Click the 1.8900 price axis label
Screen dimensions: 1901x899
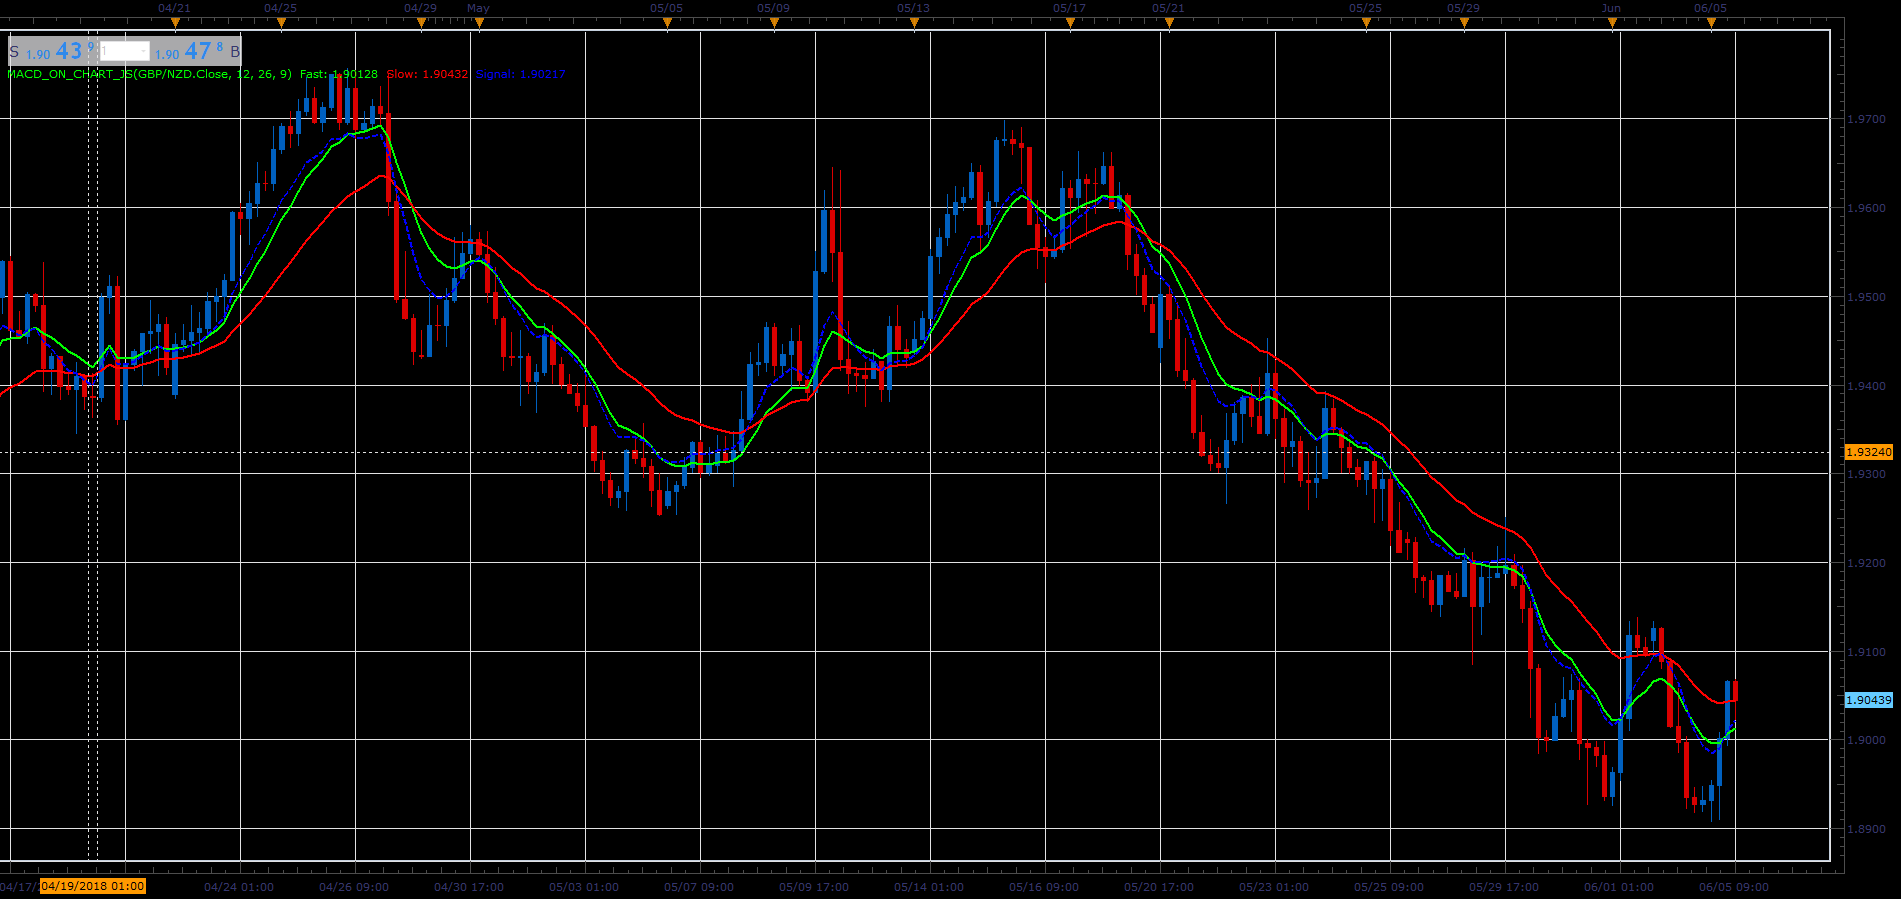1866,829
